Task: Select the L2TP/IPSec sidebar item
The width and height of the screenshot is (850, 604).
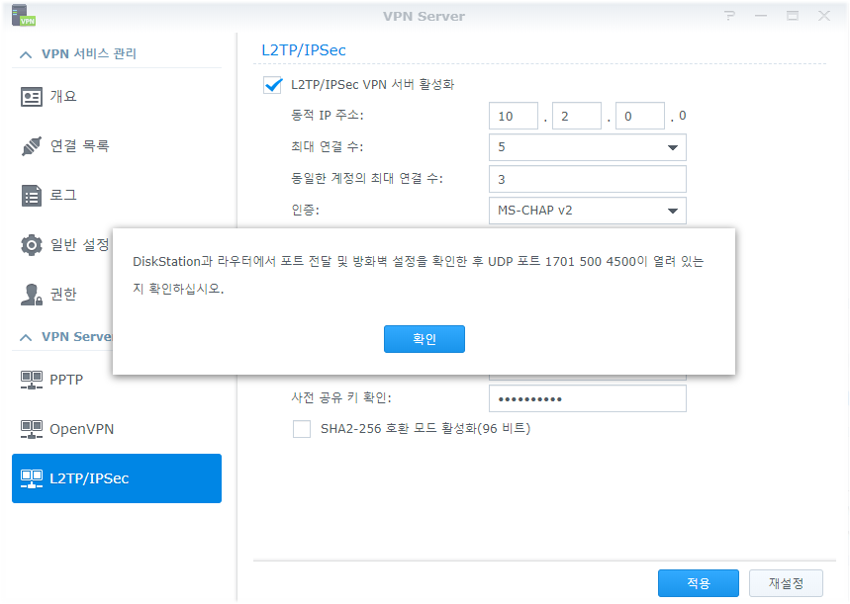Action: [117, 478]
